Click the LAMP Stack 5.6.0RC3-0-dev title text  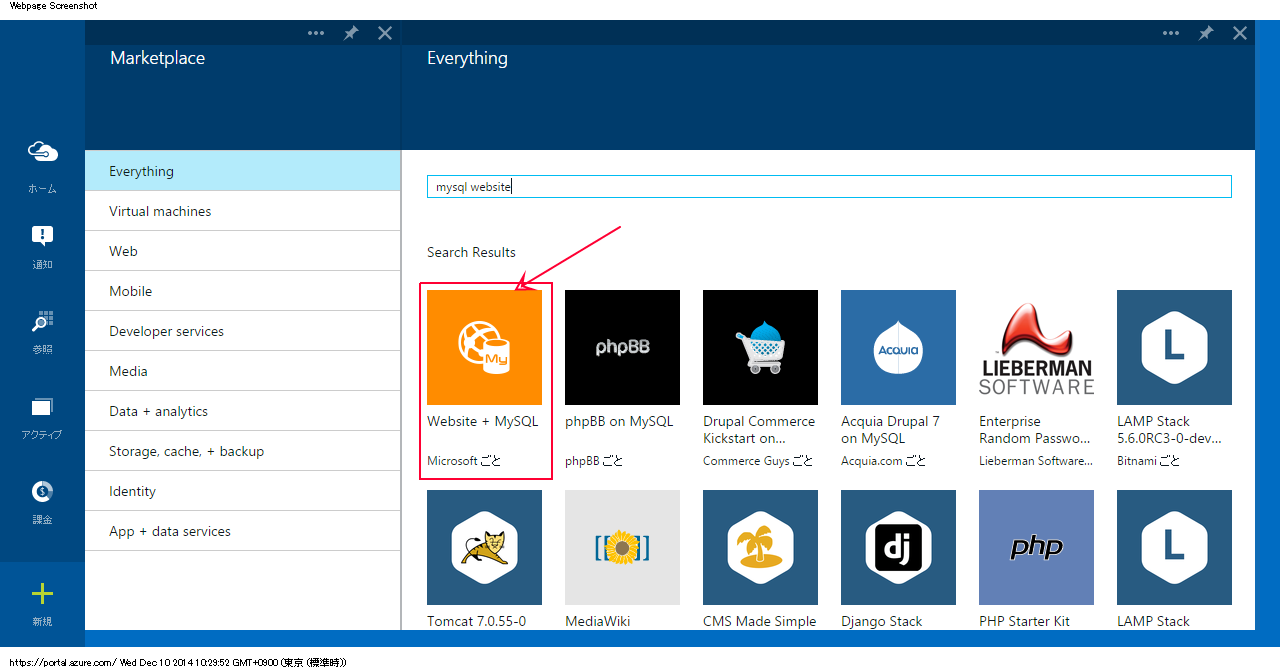(x=1169, y=430)
